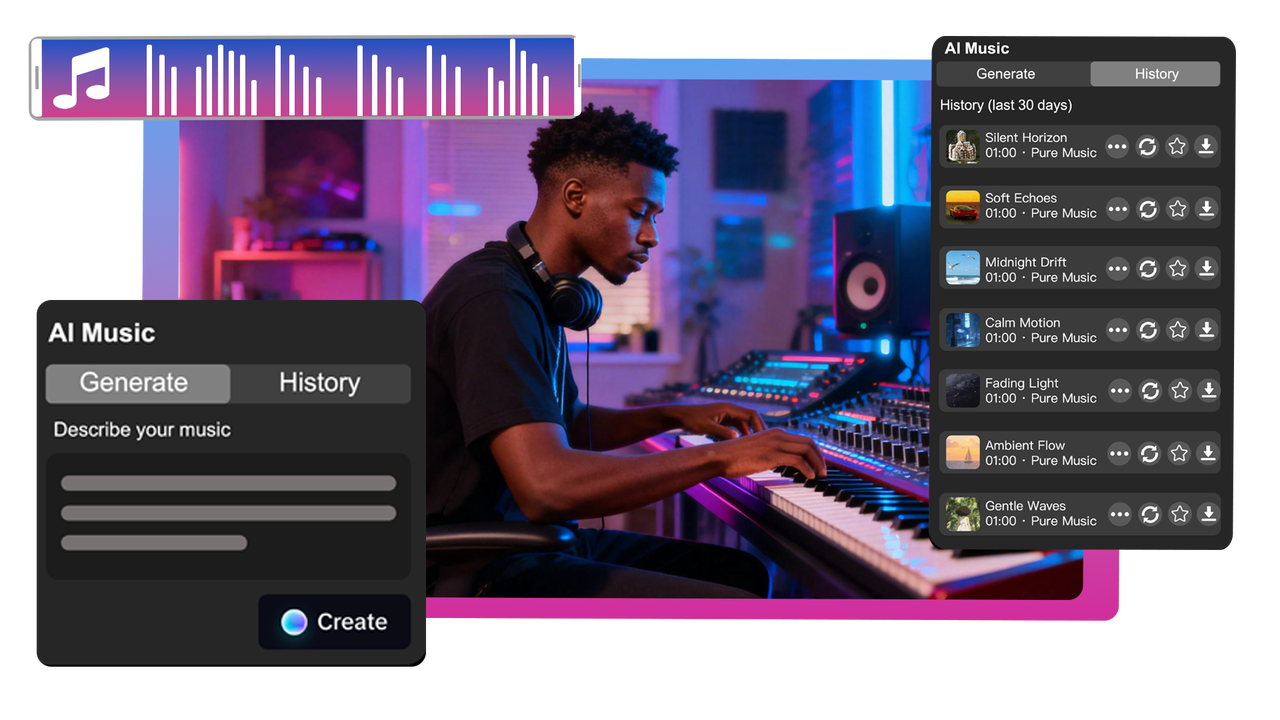Toggle favorite on Silent Horizon
The width and height of the screenshot is (1280, 720).
pos(1177,147)
